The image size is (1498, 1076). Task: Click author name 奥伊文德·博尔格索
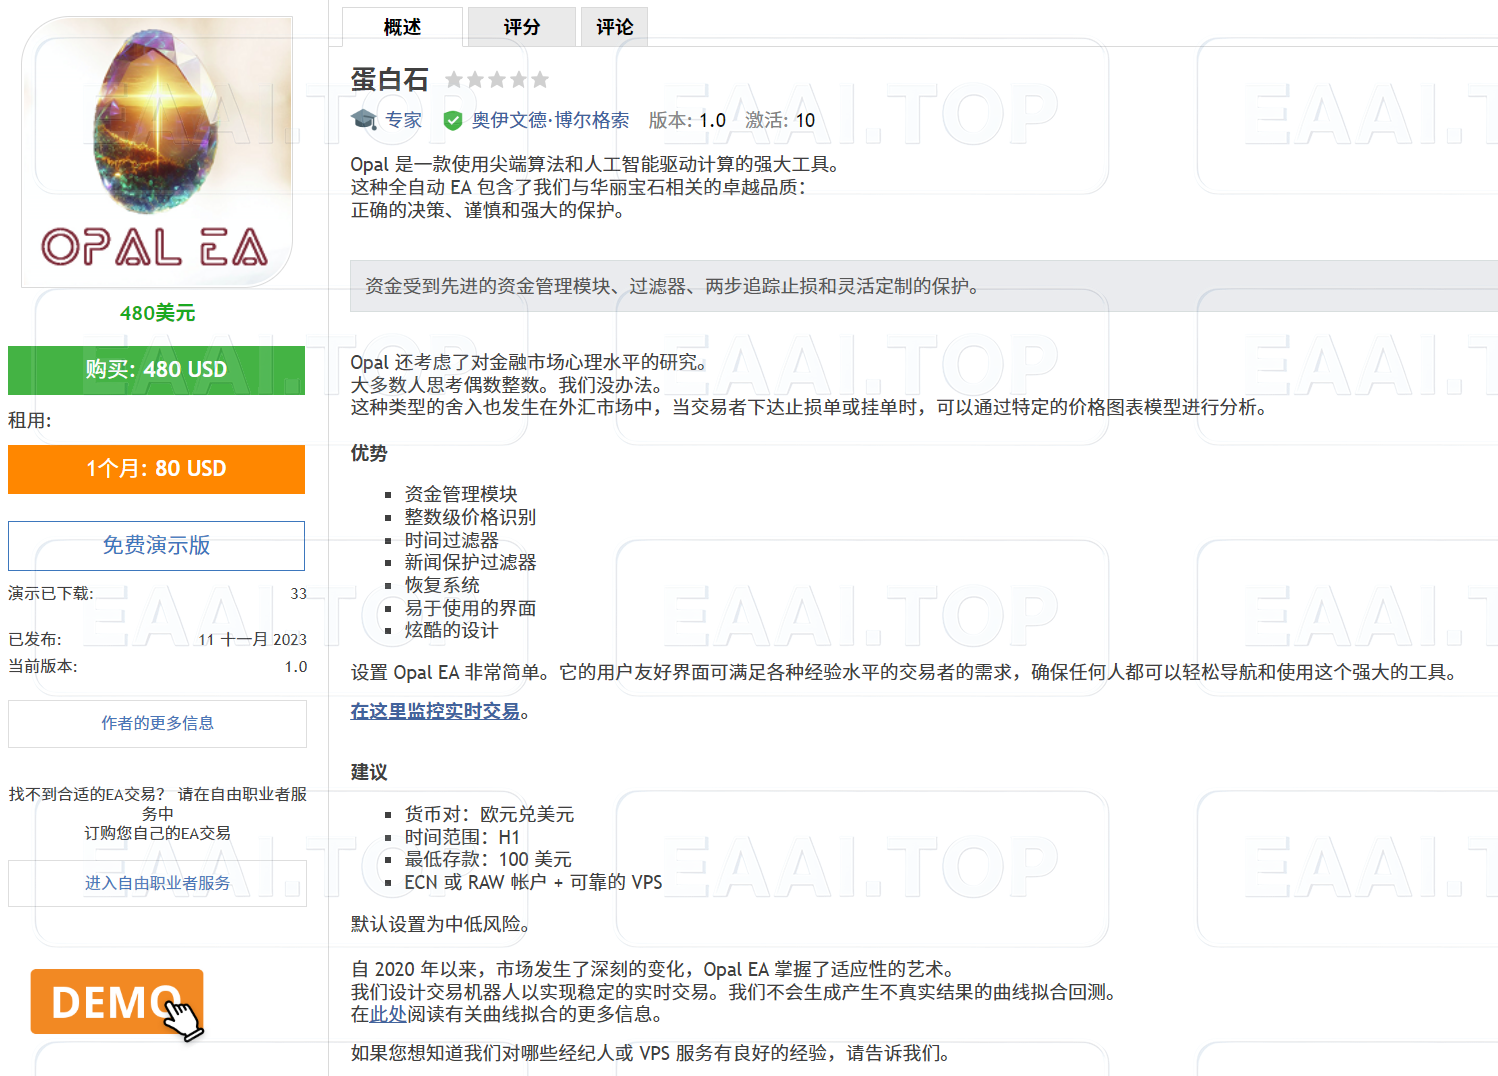550,120
